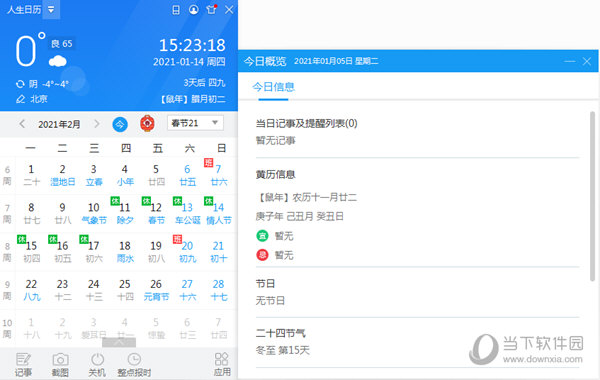Screen dimensions: 600x380
Task: Click the 庚子年 己丑月 癸丑日 text
Action: 299,217
